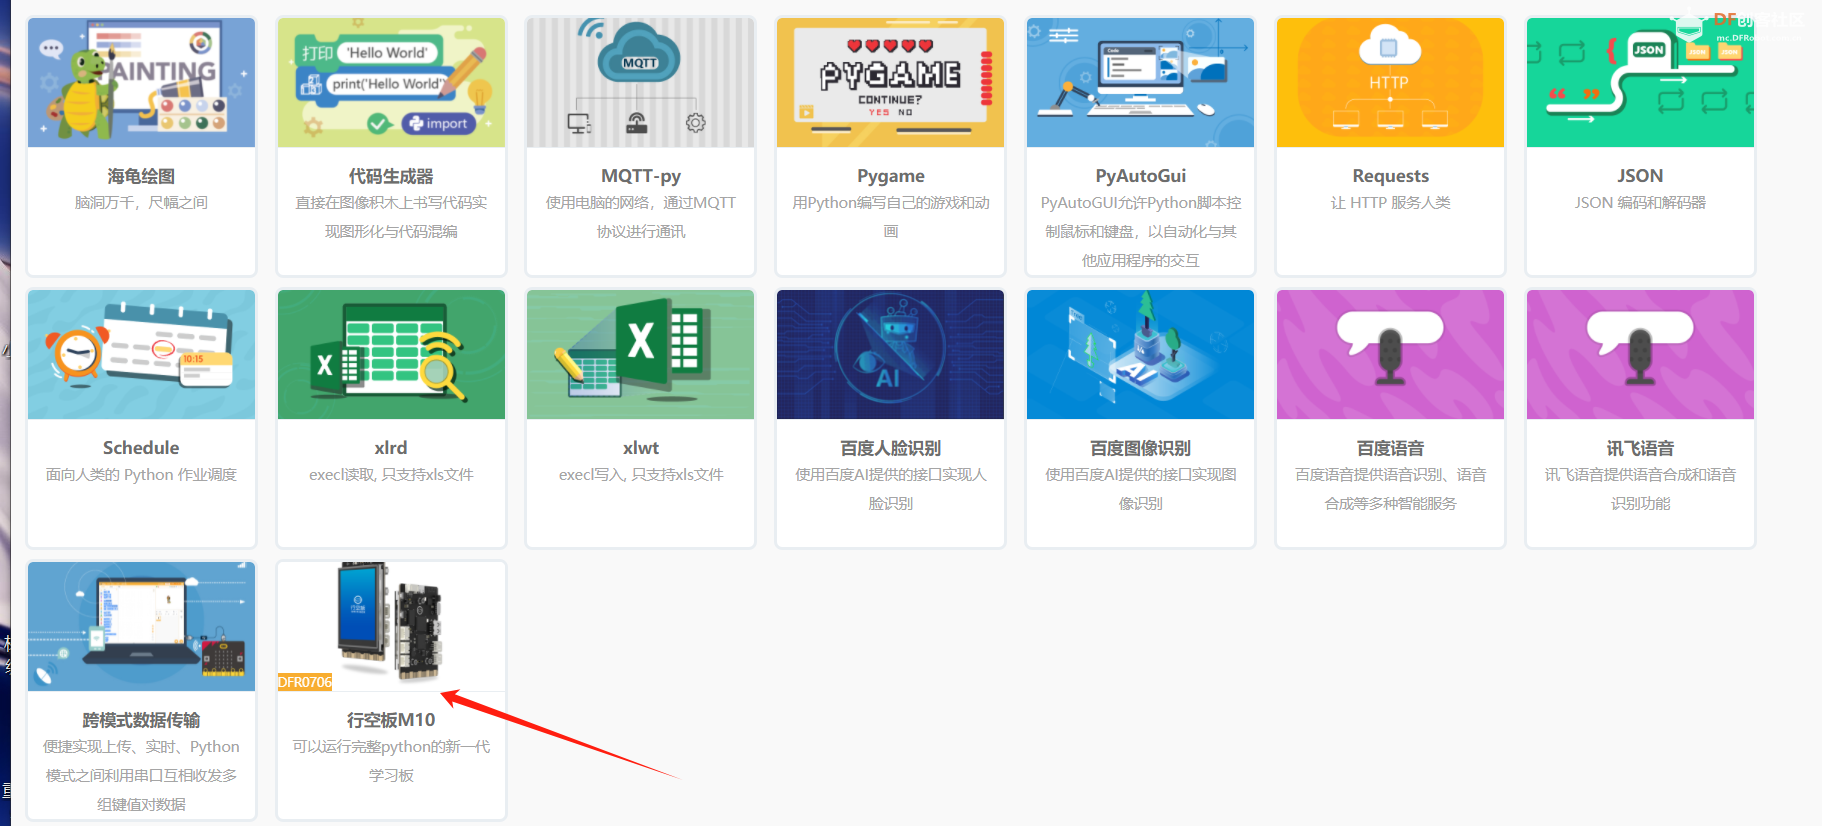Viewport: 1822px width, 826px height.
Task: Open the 海龟绘图 turtle painting thumbnail
Action: (x=141, y=82)
